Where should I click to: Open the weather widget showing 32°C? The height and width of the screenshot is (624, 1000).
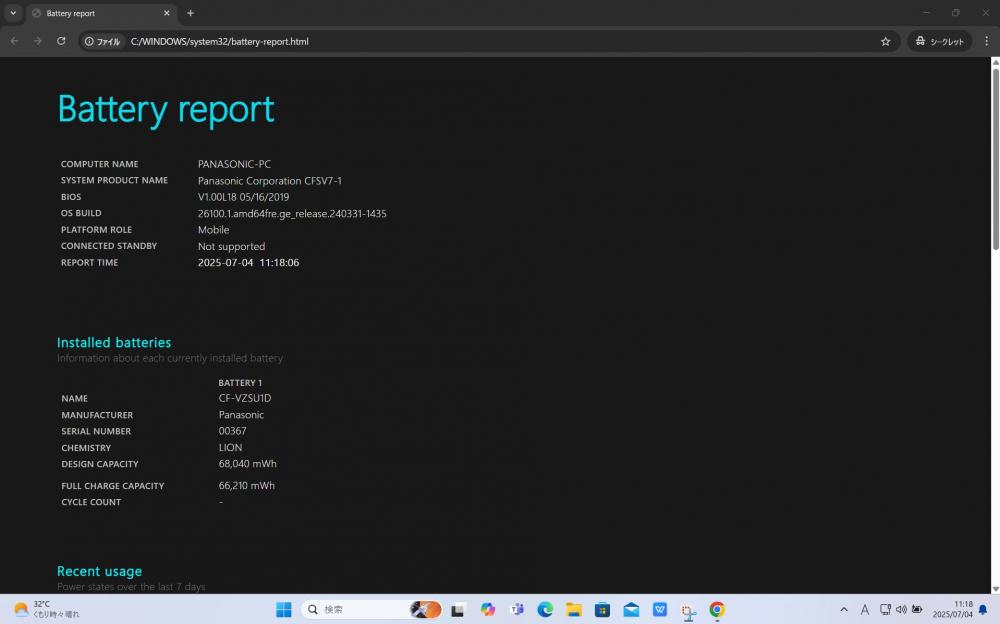pyautogui.click(x=46, y=609)
